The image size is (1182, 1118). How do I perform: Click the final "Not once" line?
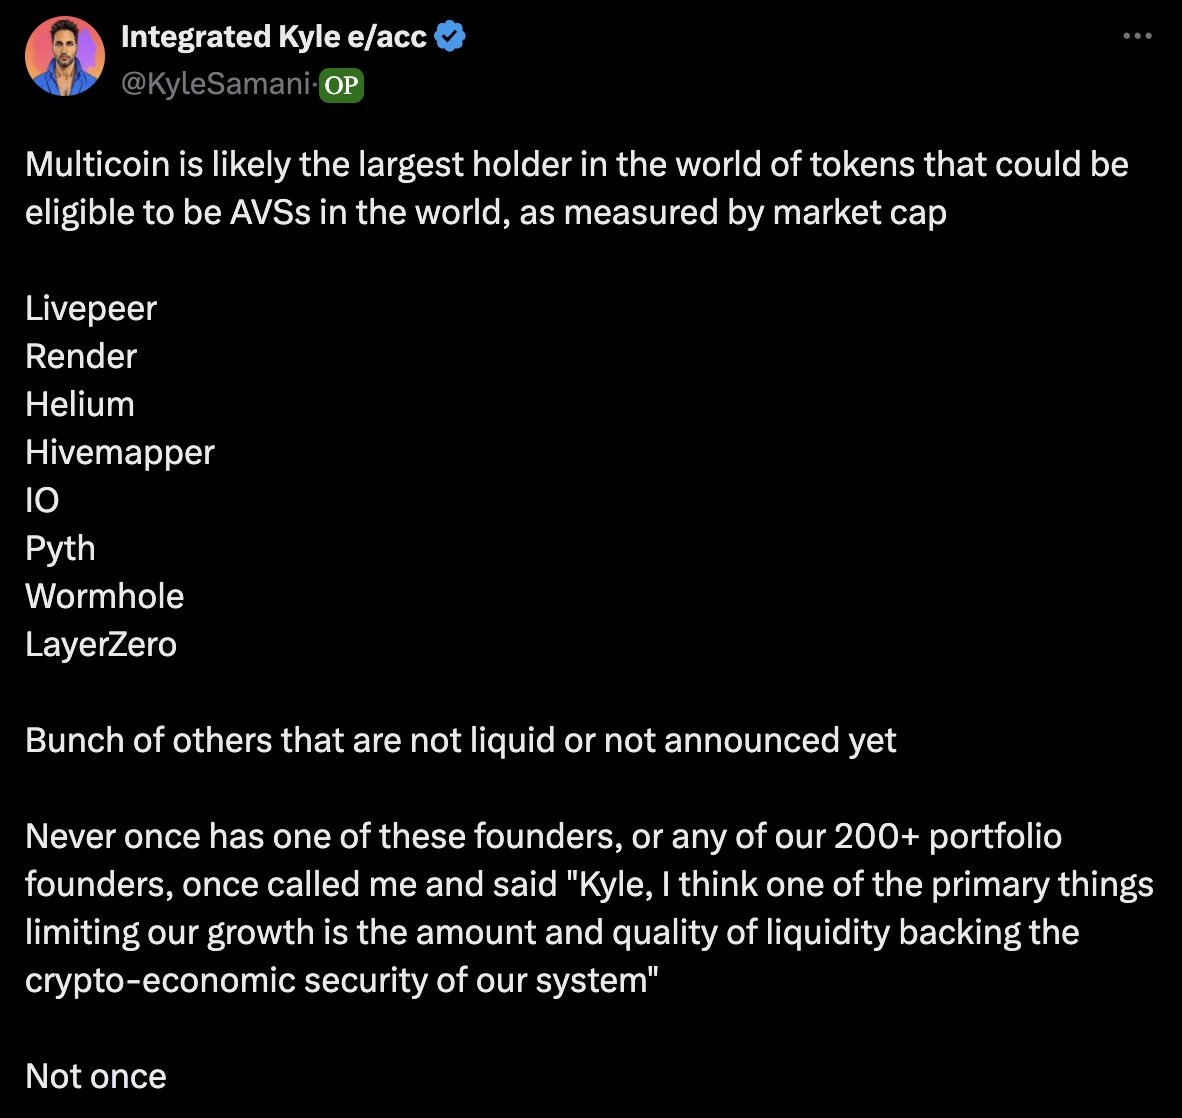coord(96,1076)
